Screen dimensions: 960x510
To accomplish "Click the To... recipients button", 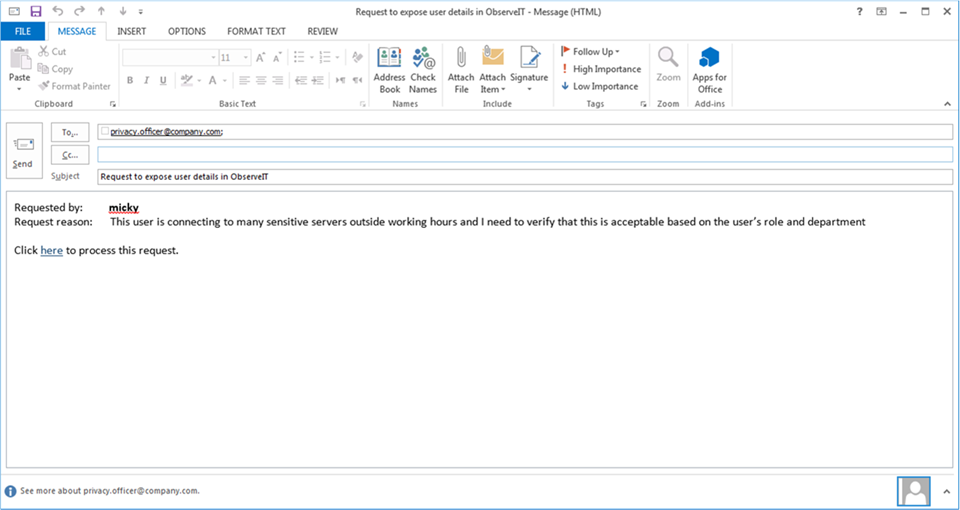I will (x=70, y=132).
